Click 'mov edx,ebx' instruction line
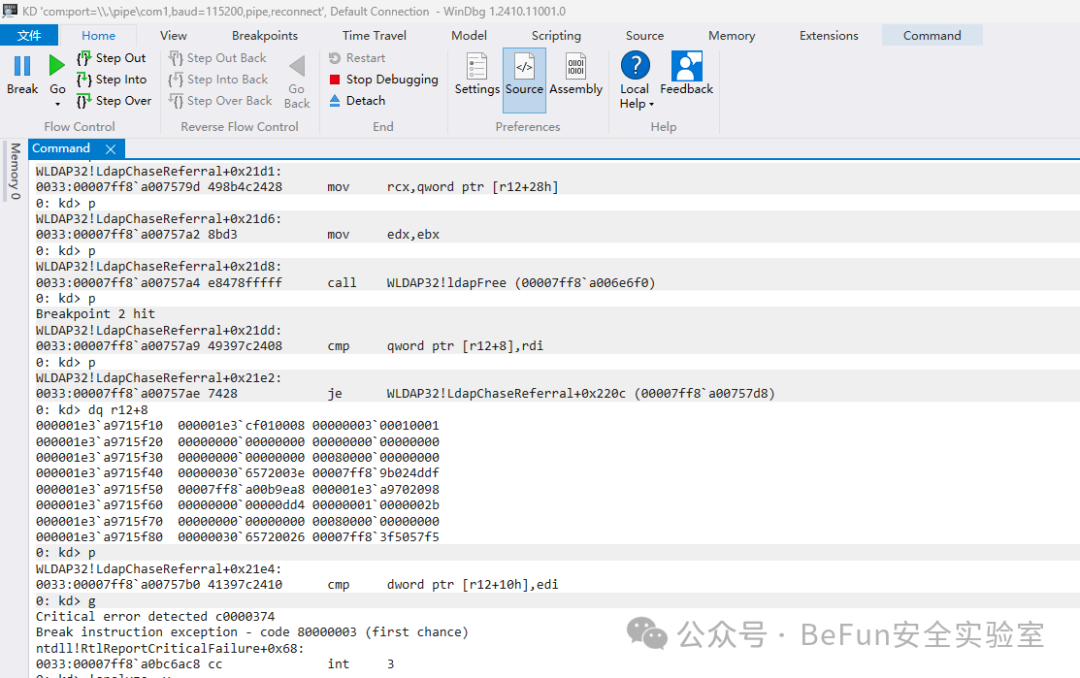Screen dimensions: 1080x678 (x=238, y=234)
